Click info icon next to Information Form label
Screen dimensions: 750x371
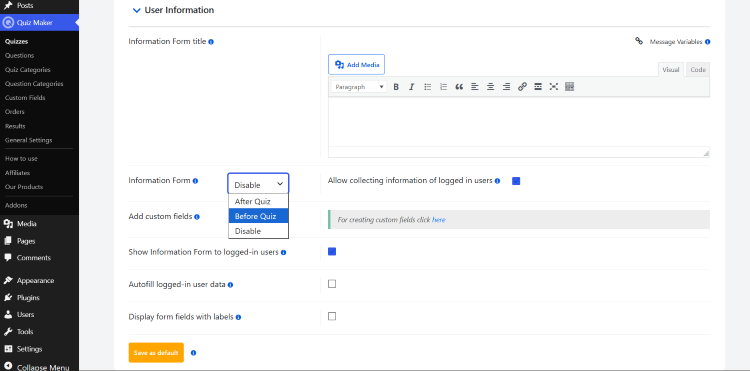195,181
